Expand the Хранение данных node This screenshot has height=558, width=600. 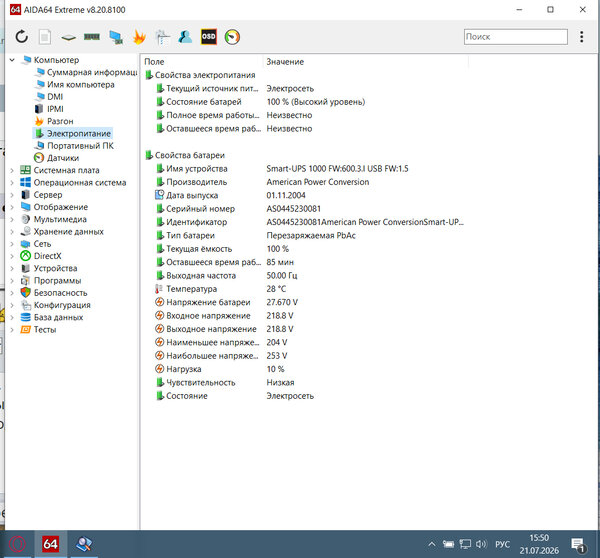click(12, 232)
